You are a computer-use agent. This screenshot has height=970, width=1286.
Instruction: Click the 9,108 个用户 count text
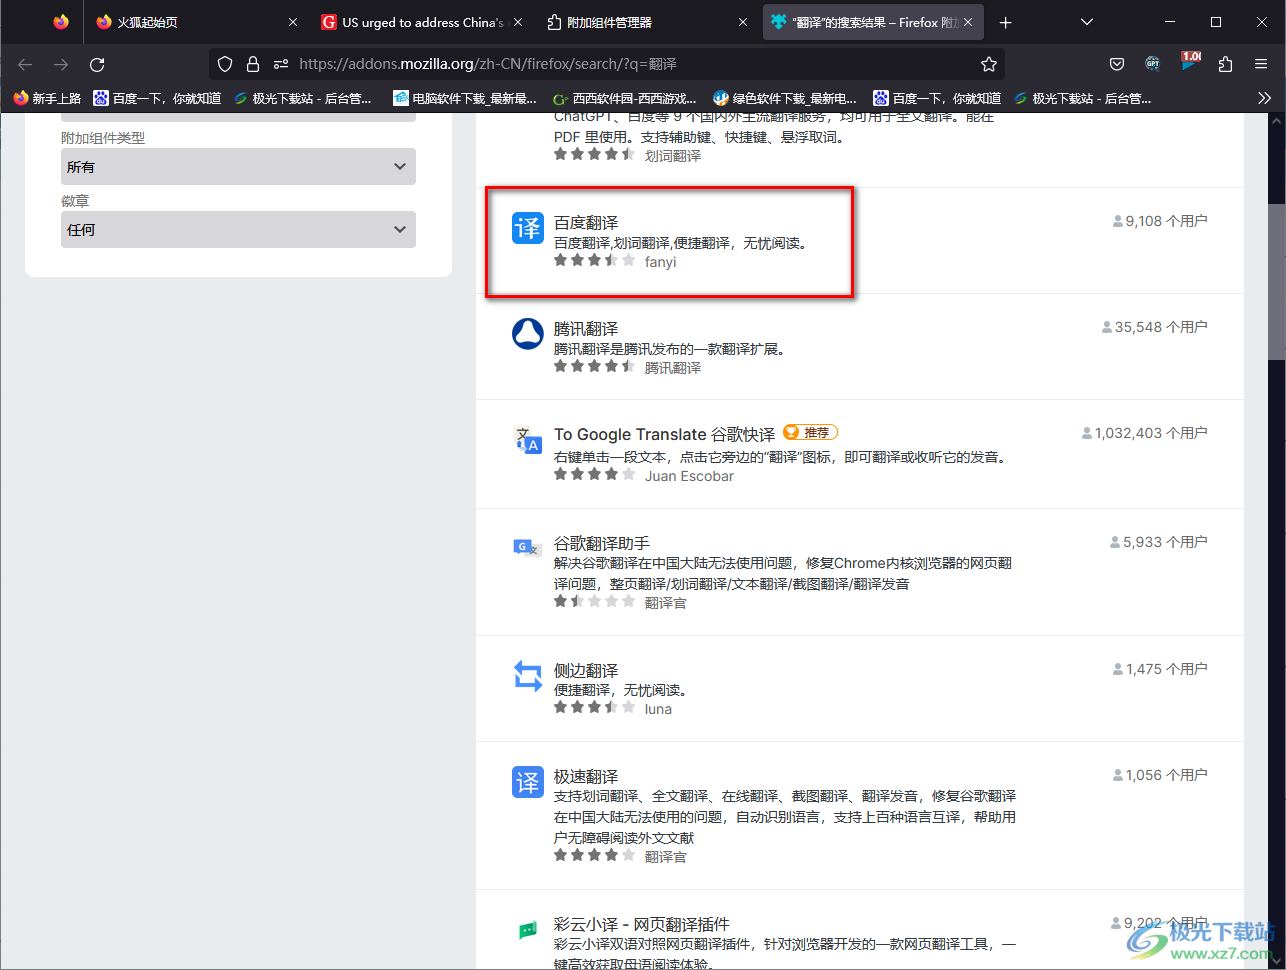pyautogui.click(x=1166, y=221)
